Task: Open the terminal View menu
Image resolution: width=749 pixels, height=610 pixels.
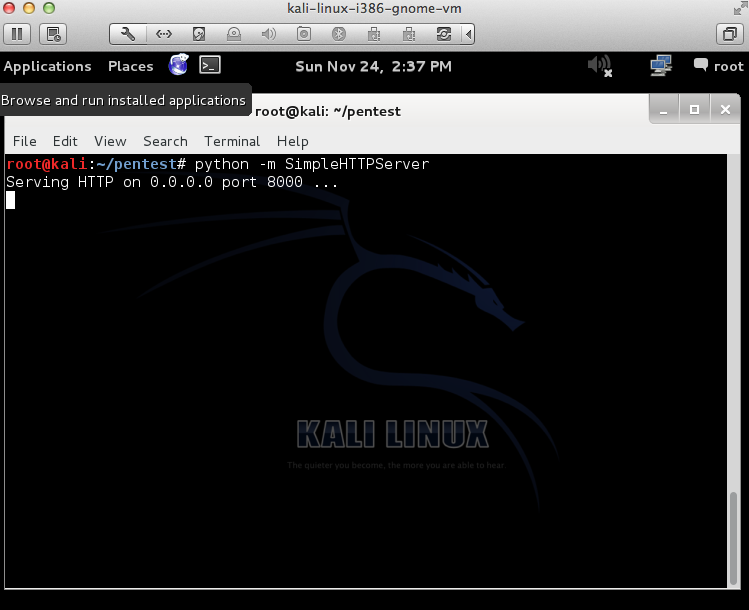Action: point(110,141)
